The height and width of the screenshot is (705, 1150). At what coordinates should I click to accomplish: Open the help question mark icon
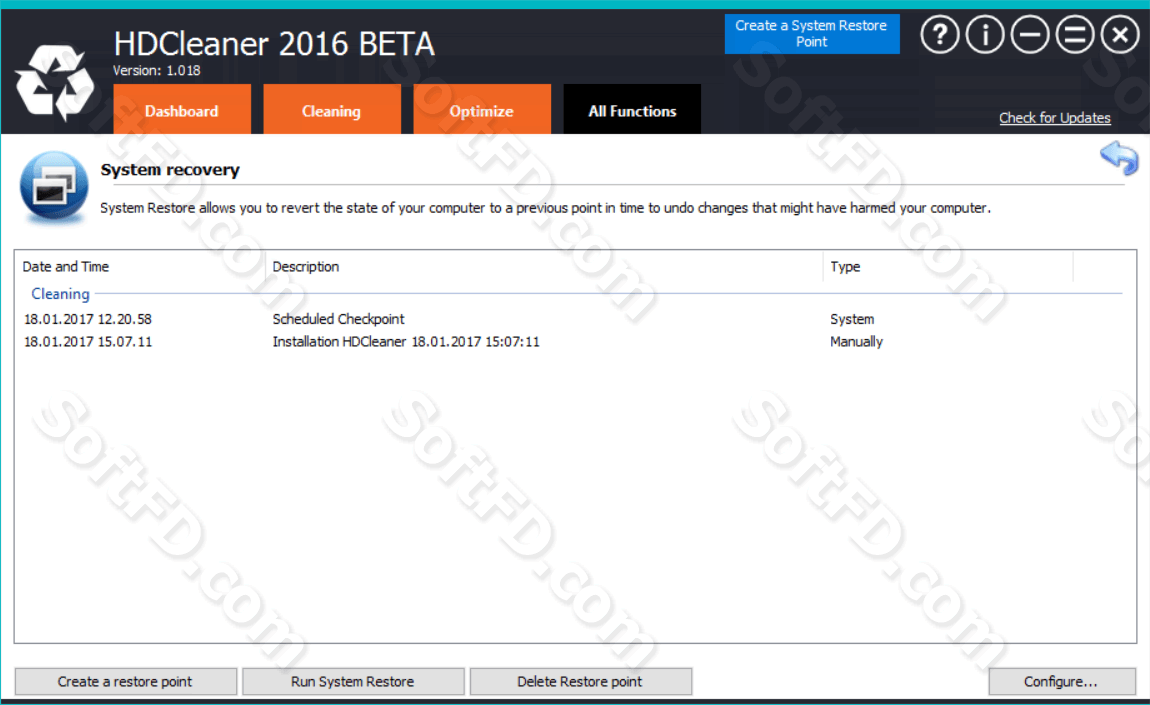pos(940,34)
